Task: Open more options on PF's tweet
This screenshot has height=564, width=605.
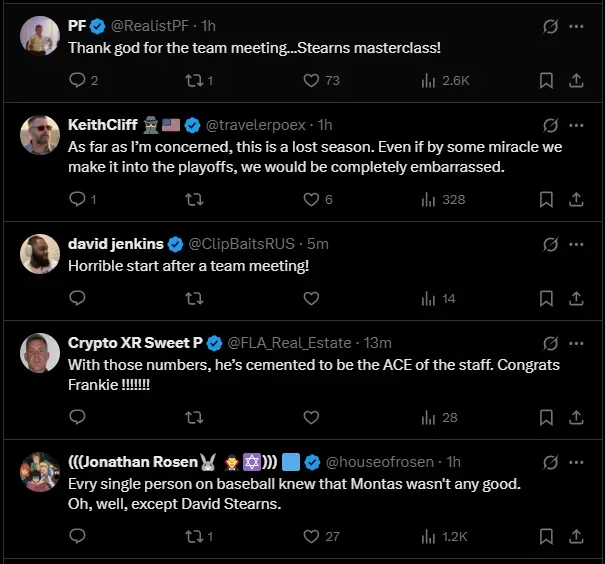Action: 577,26
